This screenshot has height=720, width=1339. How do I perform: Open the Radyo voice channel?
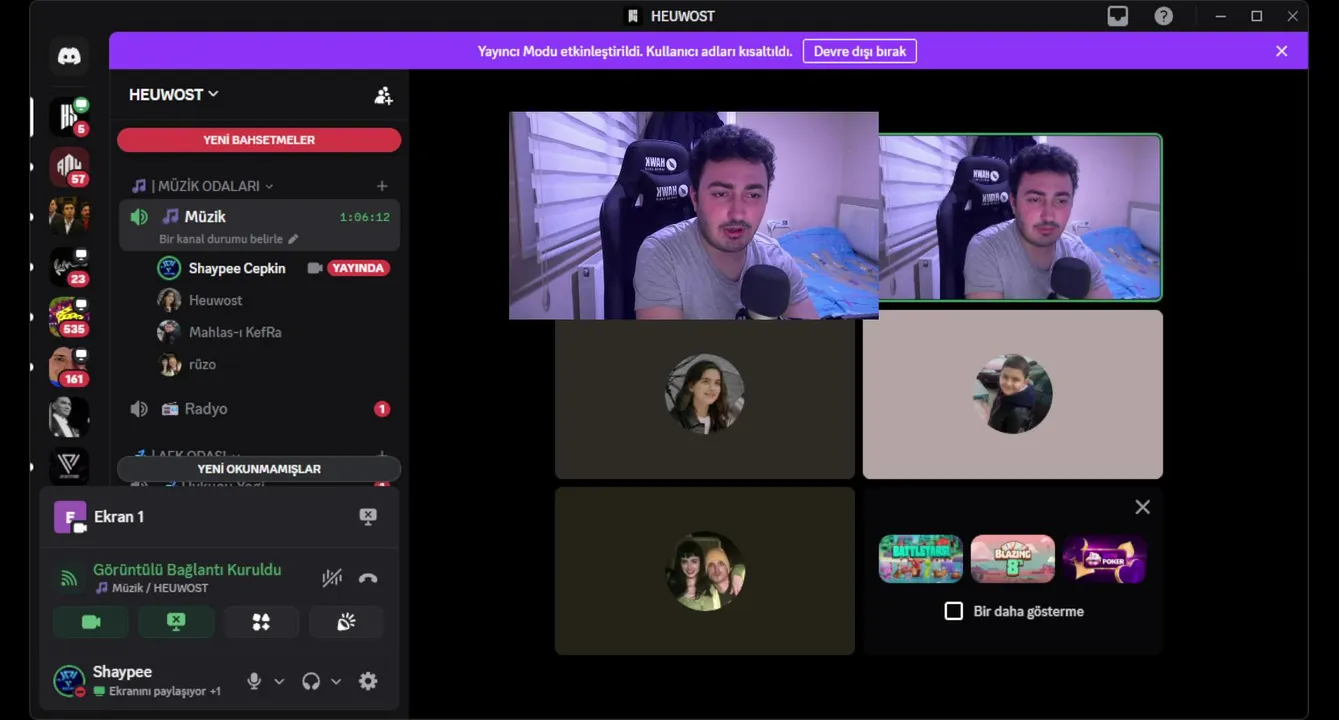(259, 409)
